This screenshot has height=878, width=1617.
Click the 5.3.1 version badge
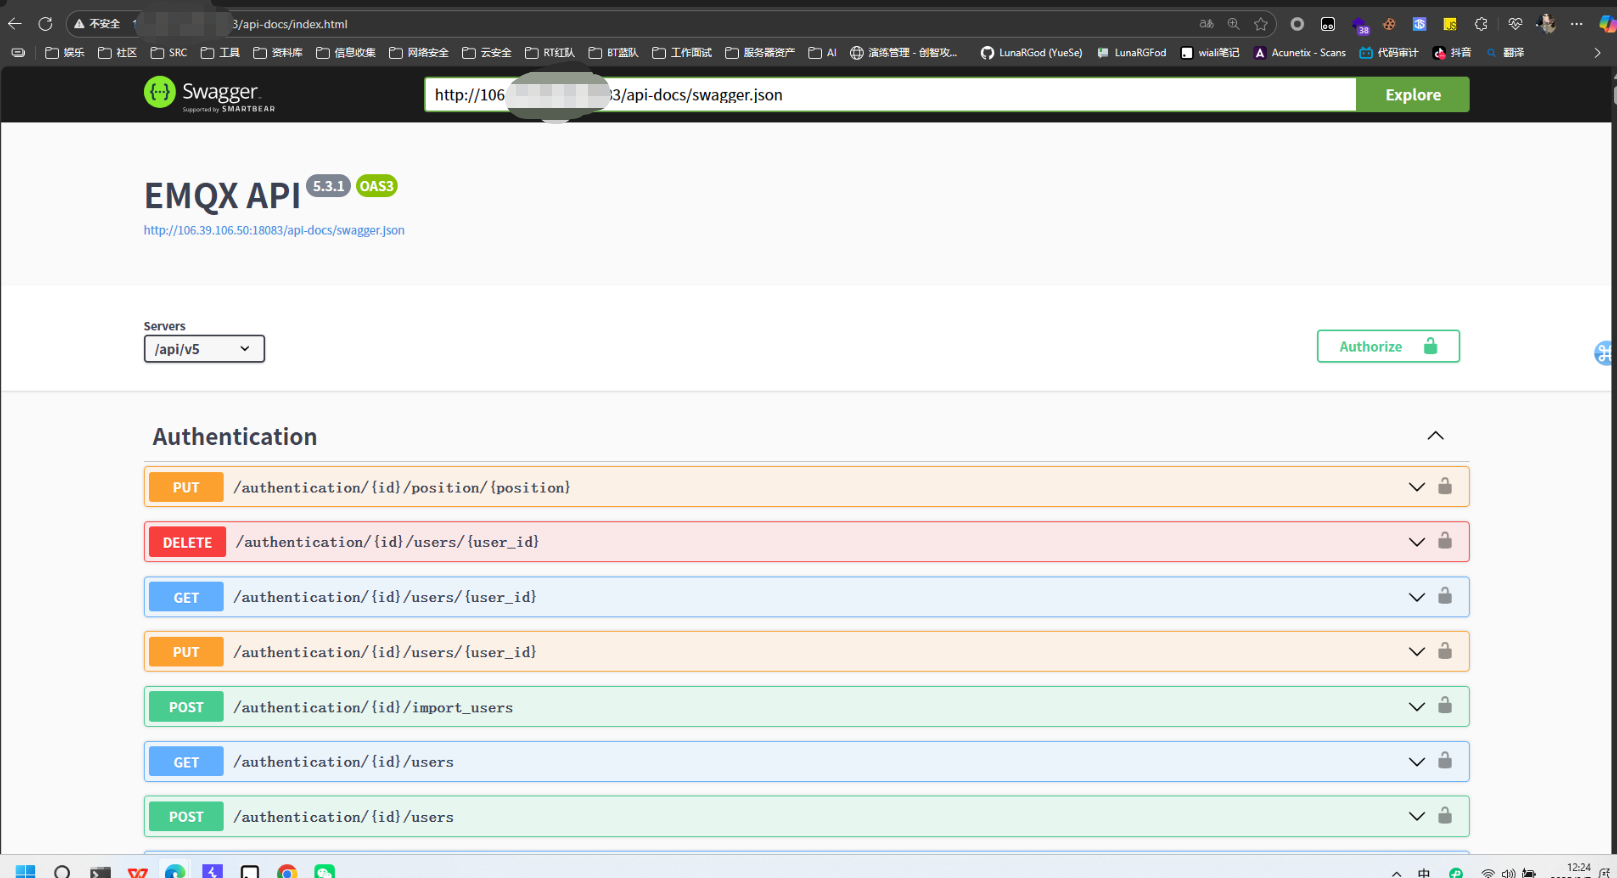click(328, 186)
